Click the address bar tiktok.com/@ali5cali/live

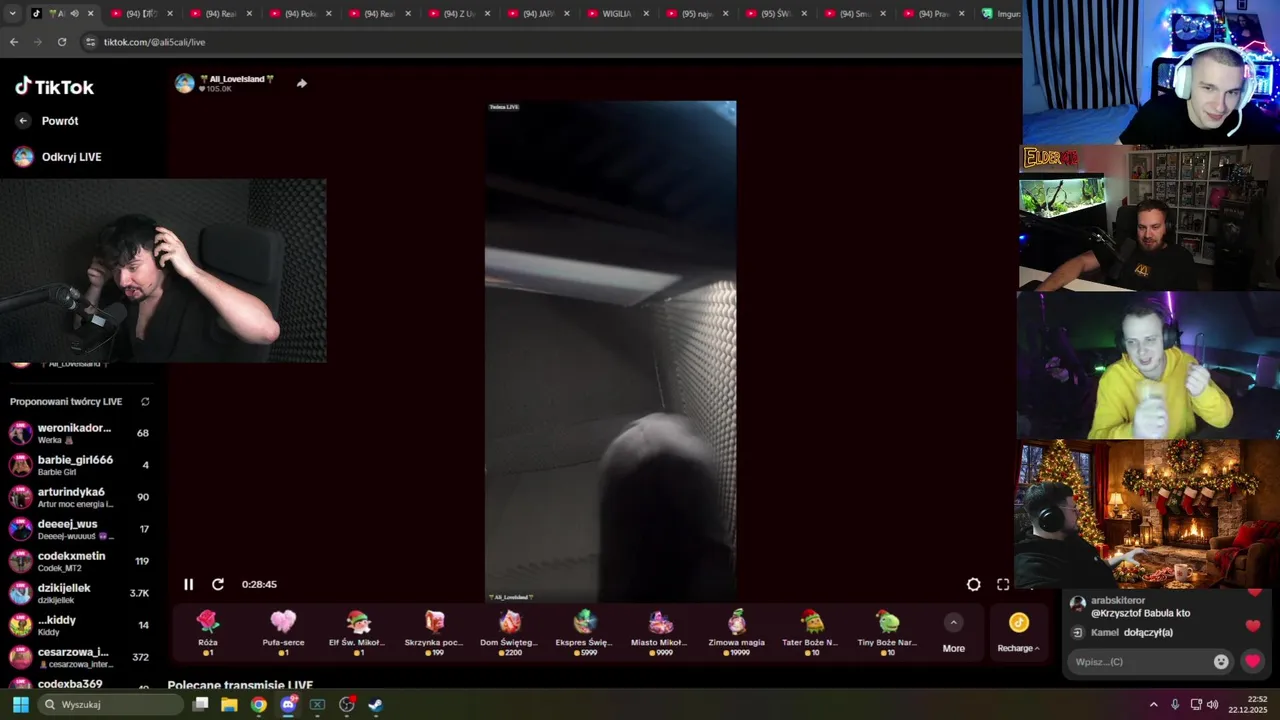pyautogui.click(x=154, y=42)
